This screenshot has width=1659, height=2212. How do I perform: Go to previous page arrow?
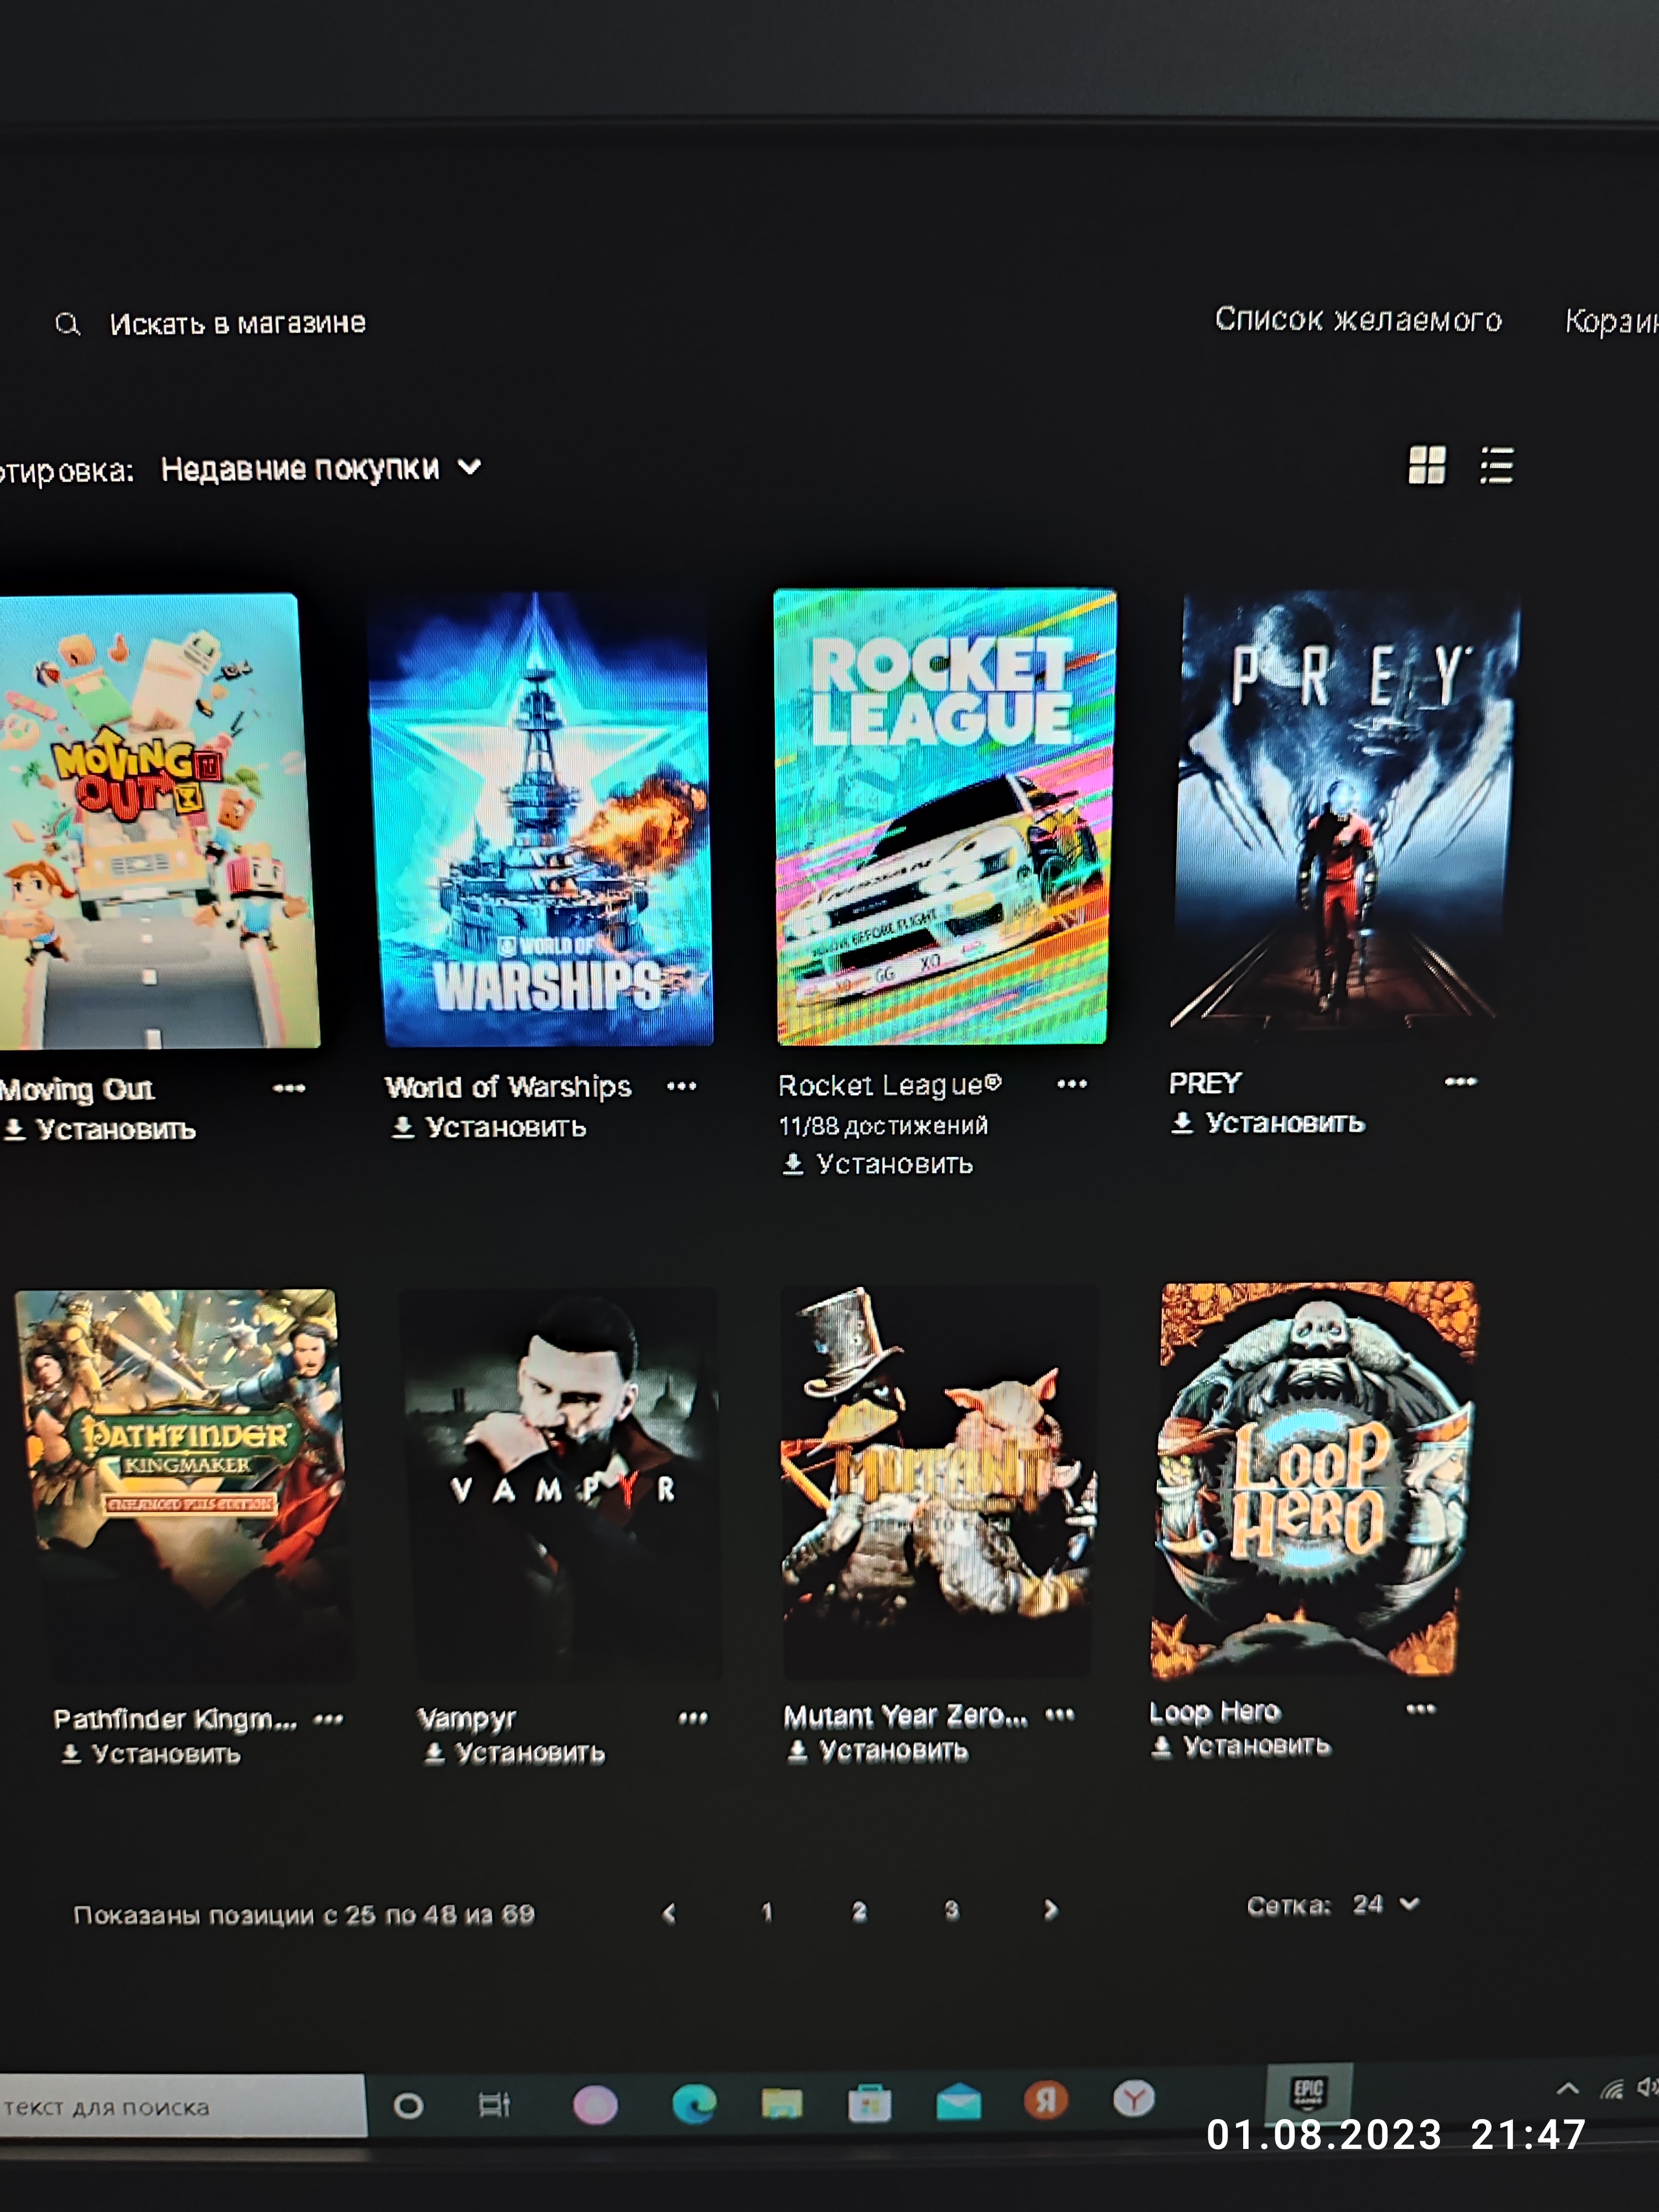point(669,1913)
